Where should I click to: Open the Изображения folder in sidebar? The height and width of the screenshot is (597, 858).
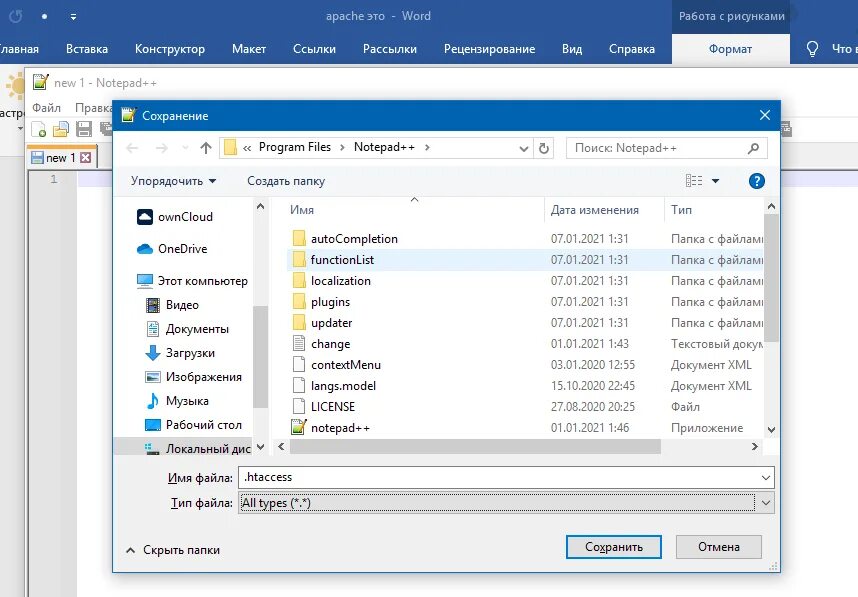pos(194,377)
